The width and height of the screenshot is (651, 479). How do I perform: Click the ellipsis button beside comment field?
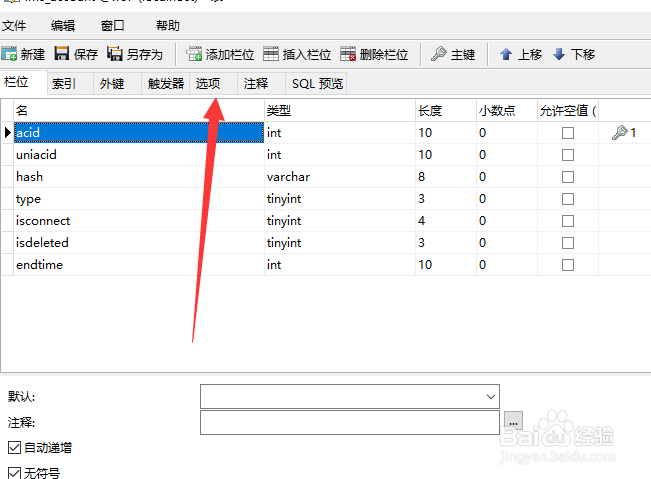click(513, 422)
